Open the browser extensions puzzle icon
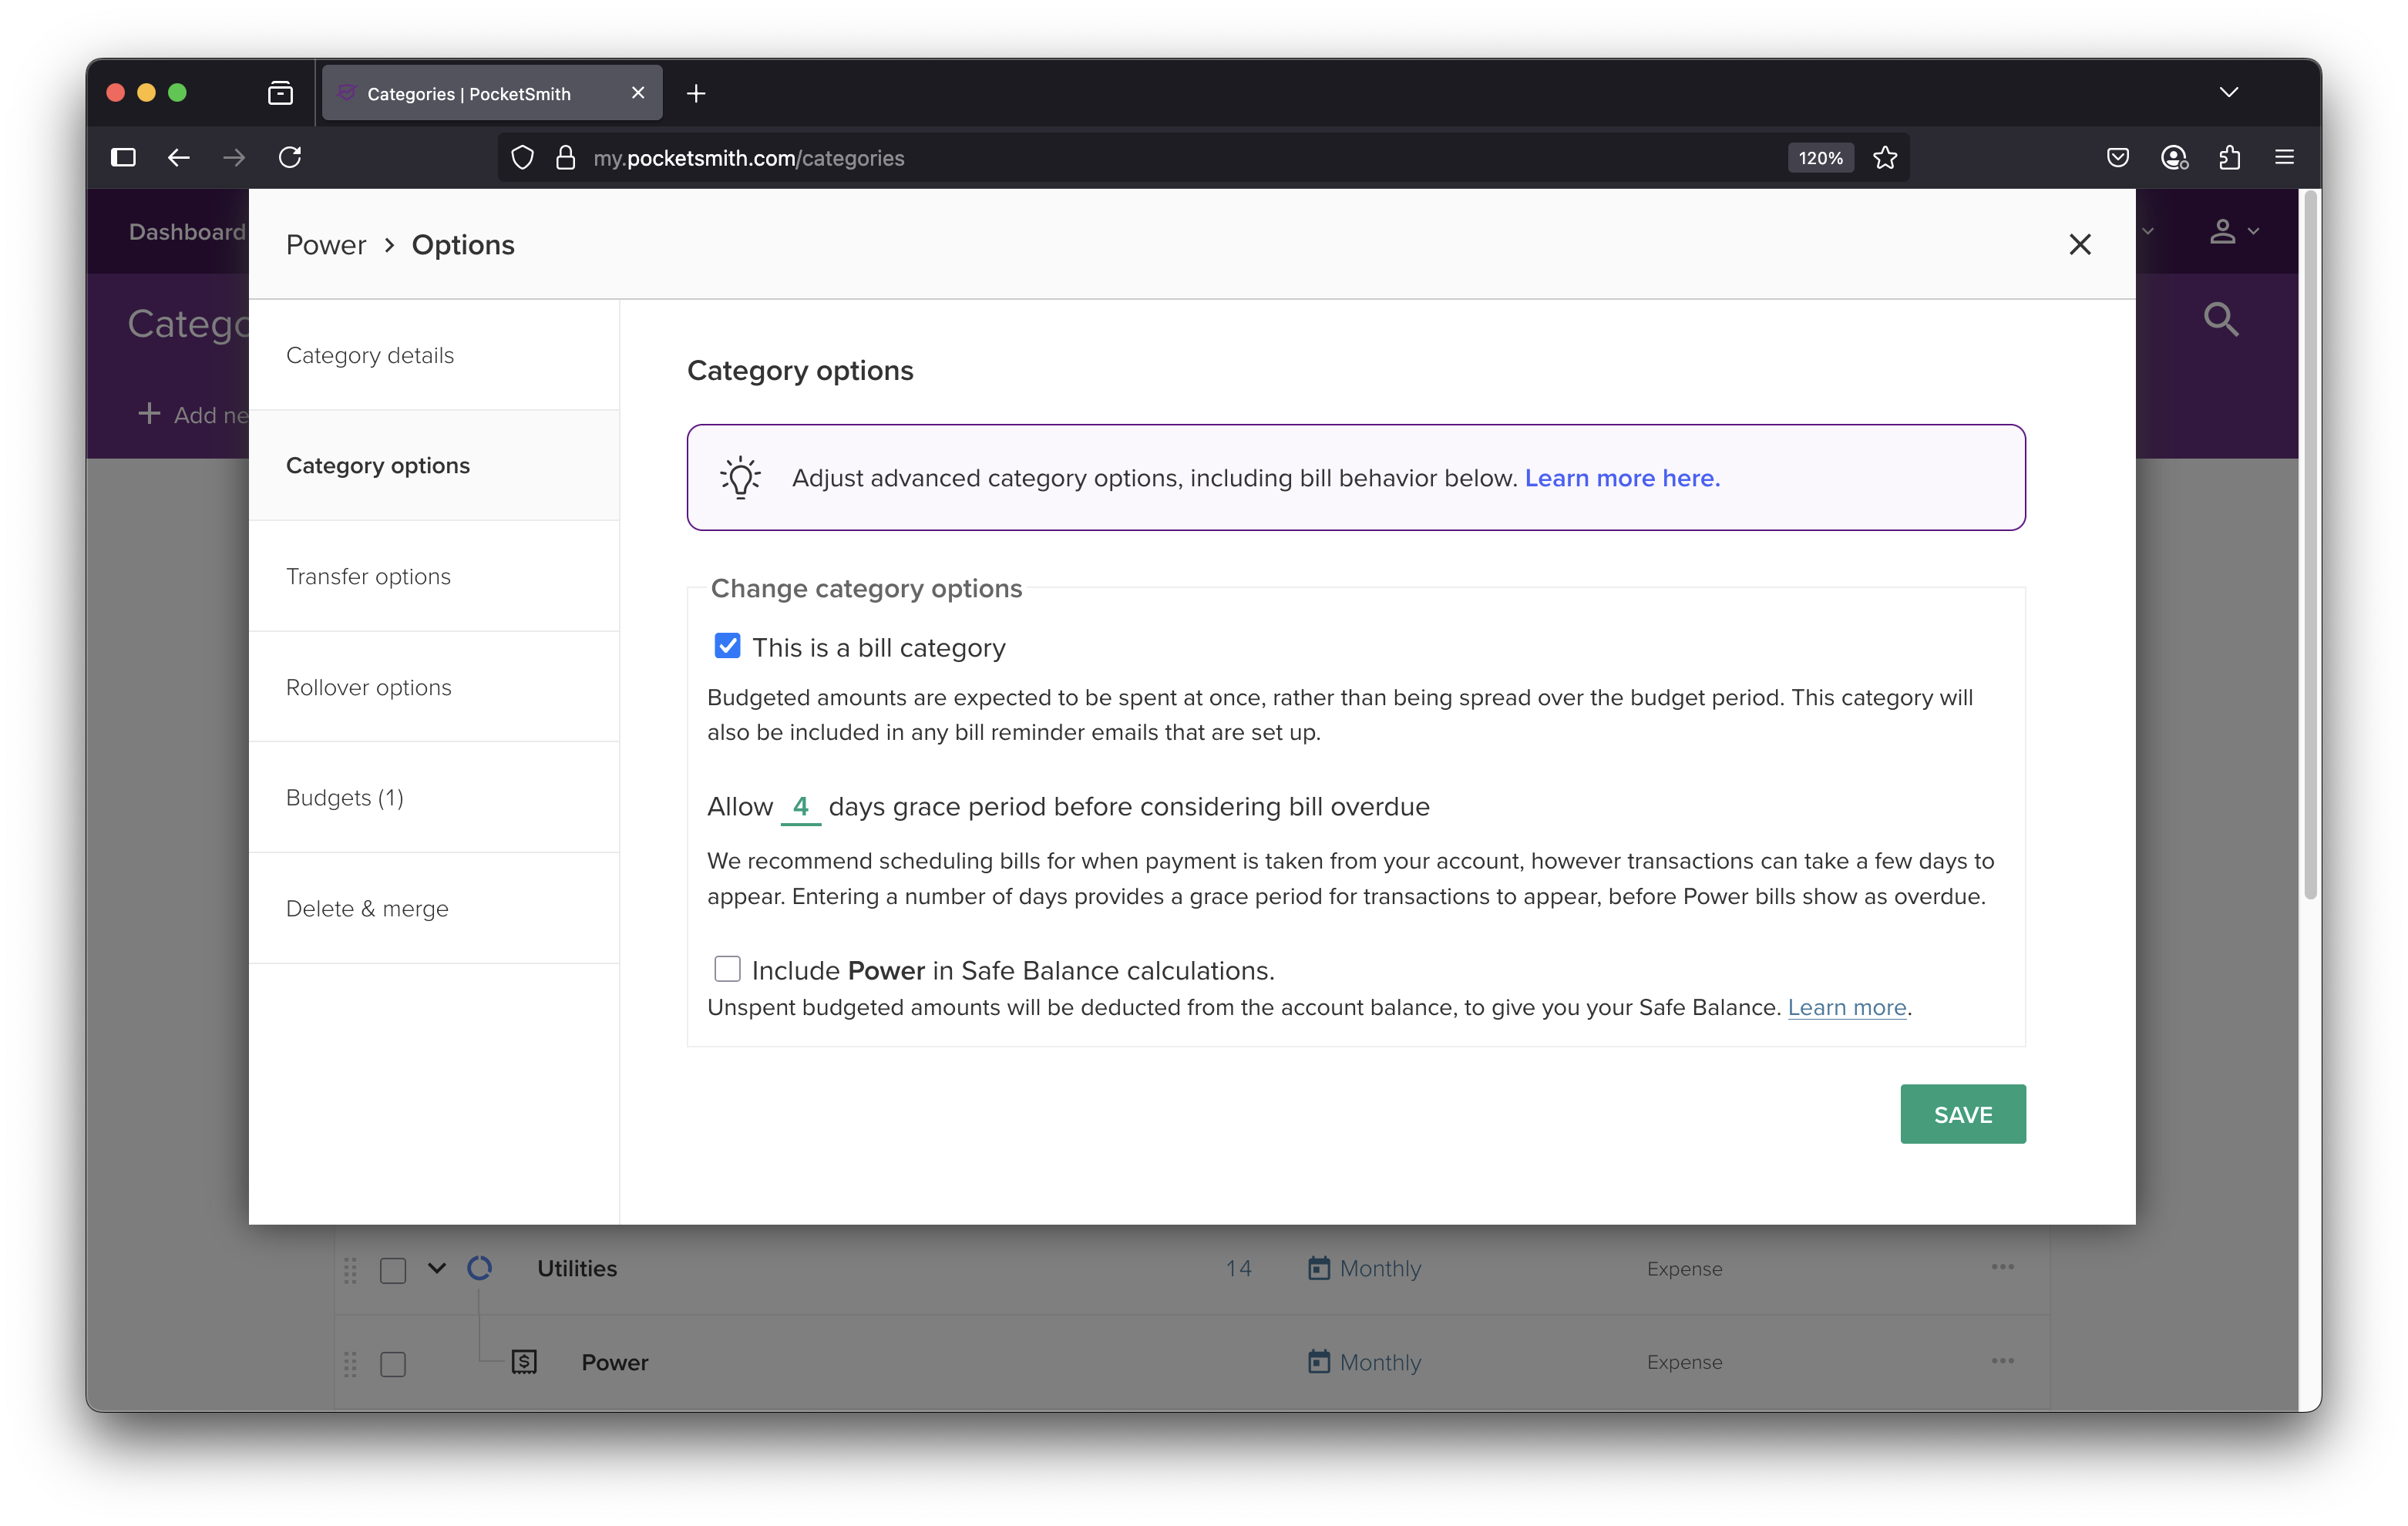 2229,158
